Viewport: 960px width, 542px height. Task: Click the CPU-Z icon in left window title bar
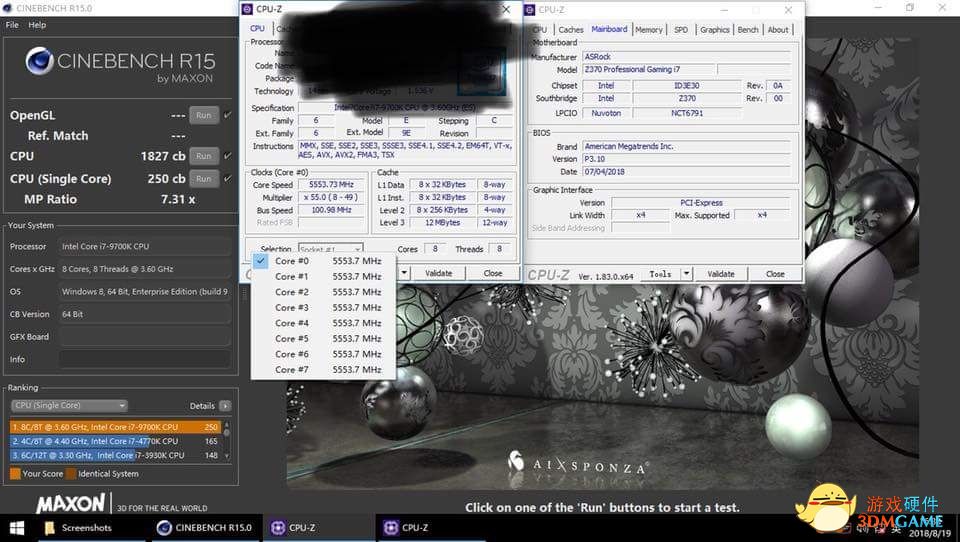click(247, 9)
